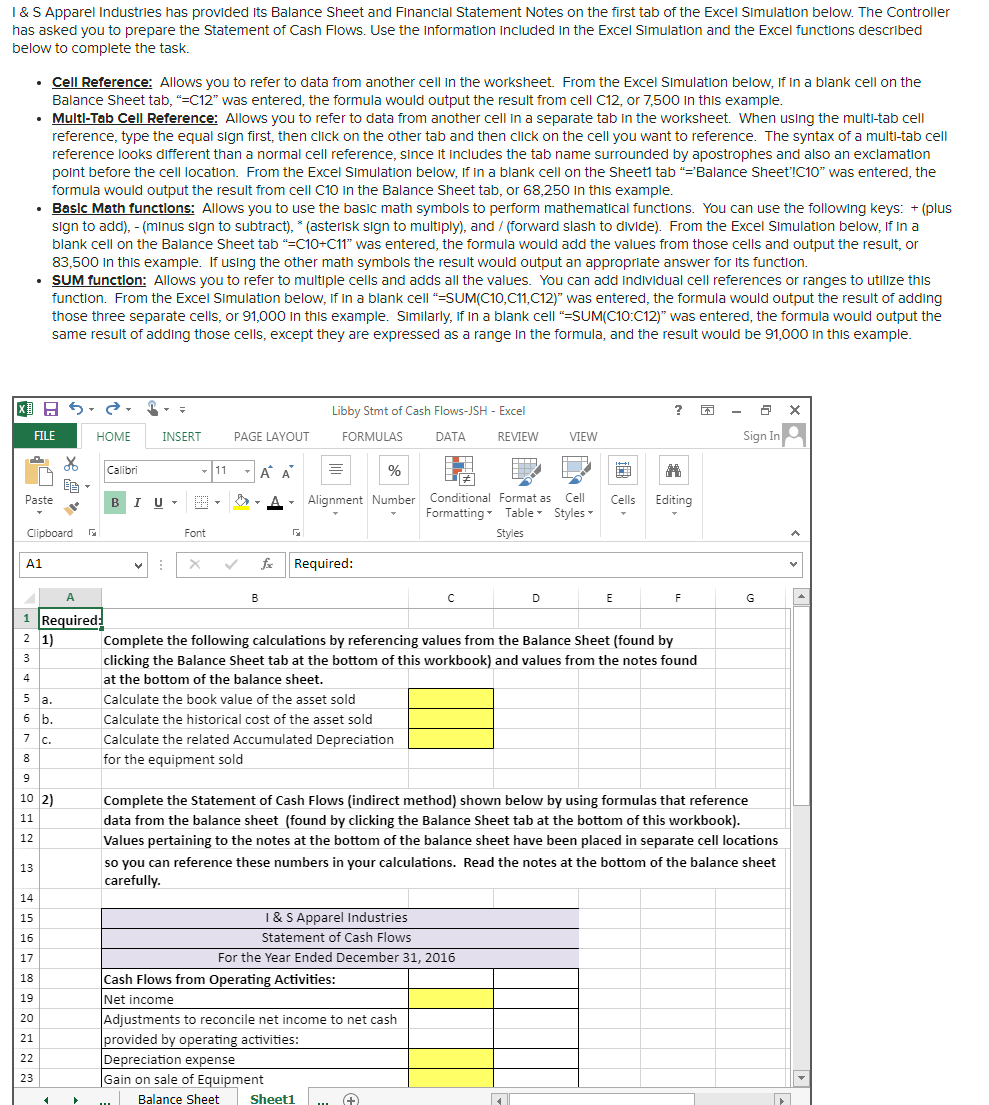Select the Sheet1 worksheet tab

272,1099
